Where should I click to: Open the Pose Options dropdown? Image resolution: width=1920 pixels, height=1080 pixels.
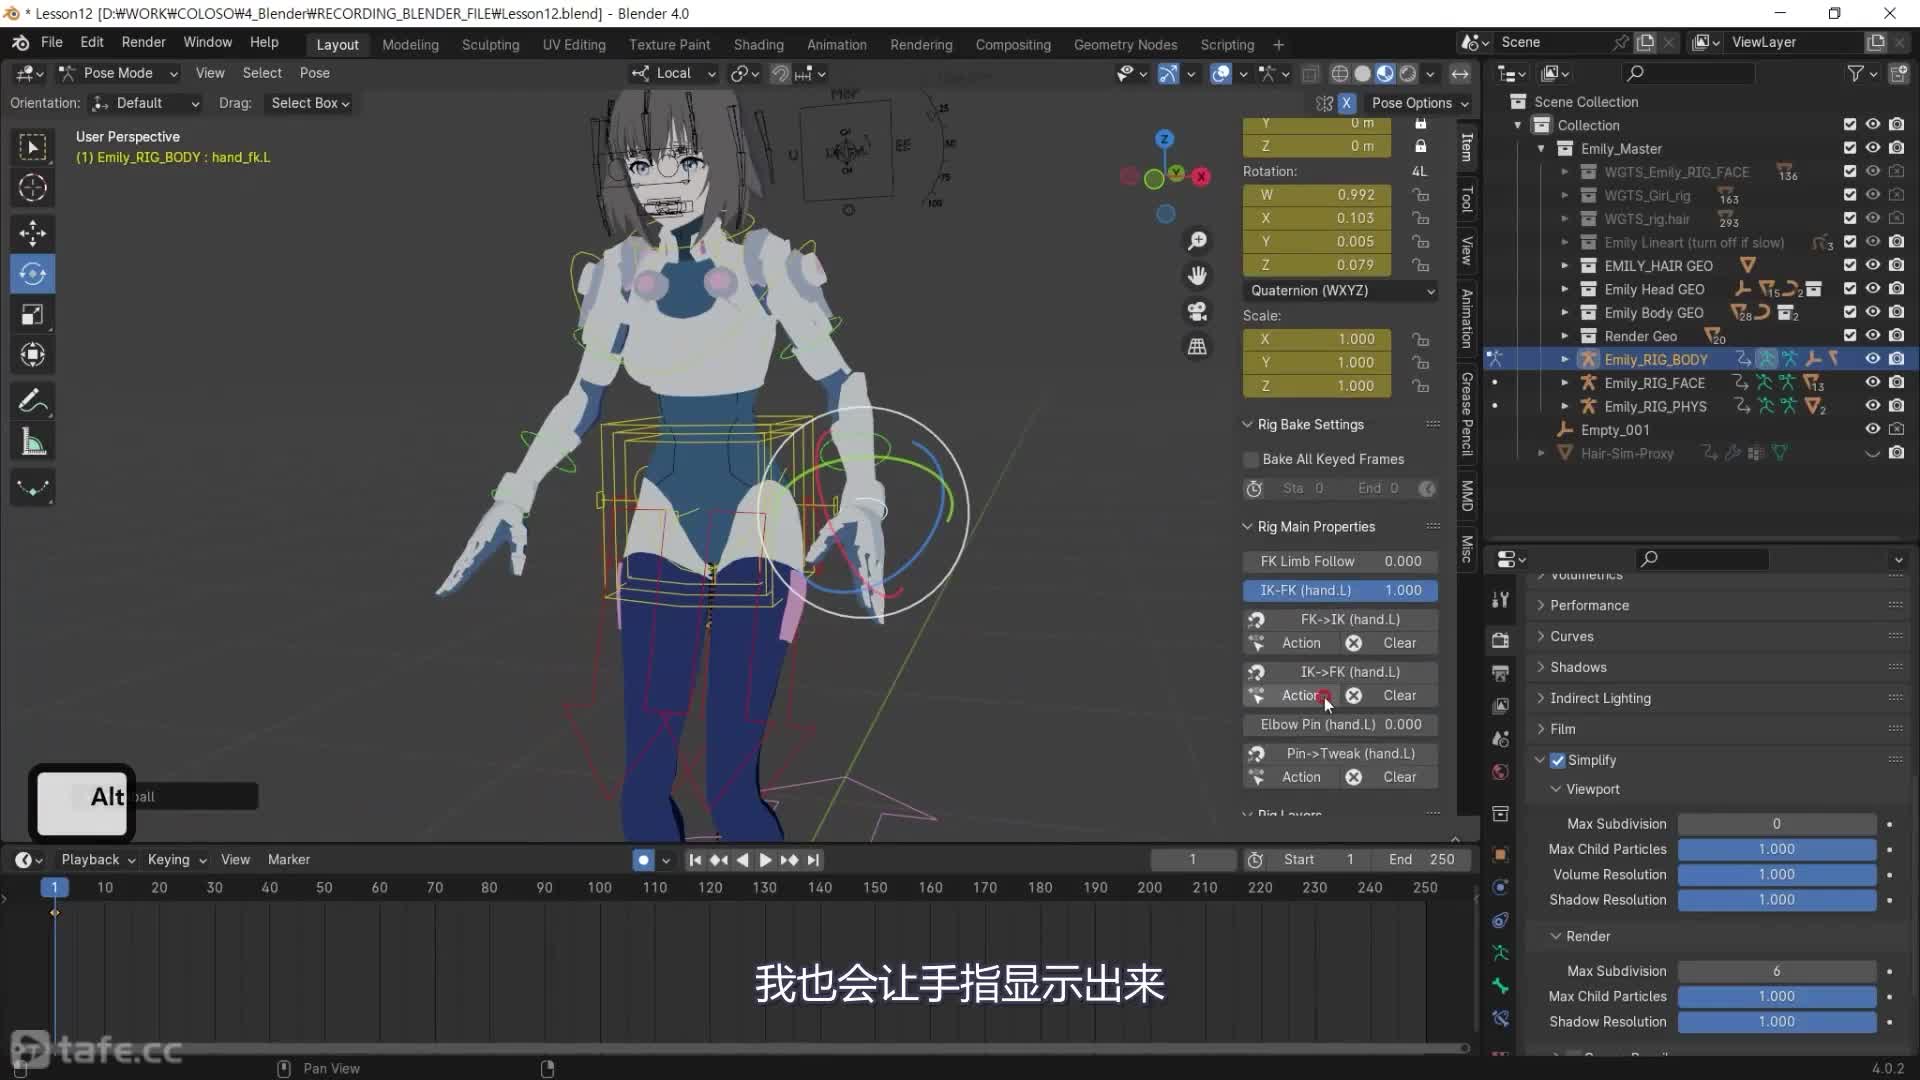[1419, 103]
